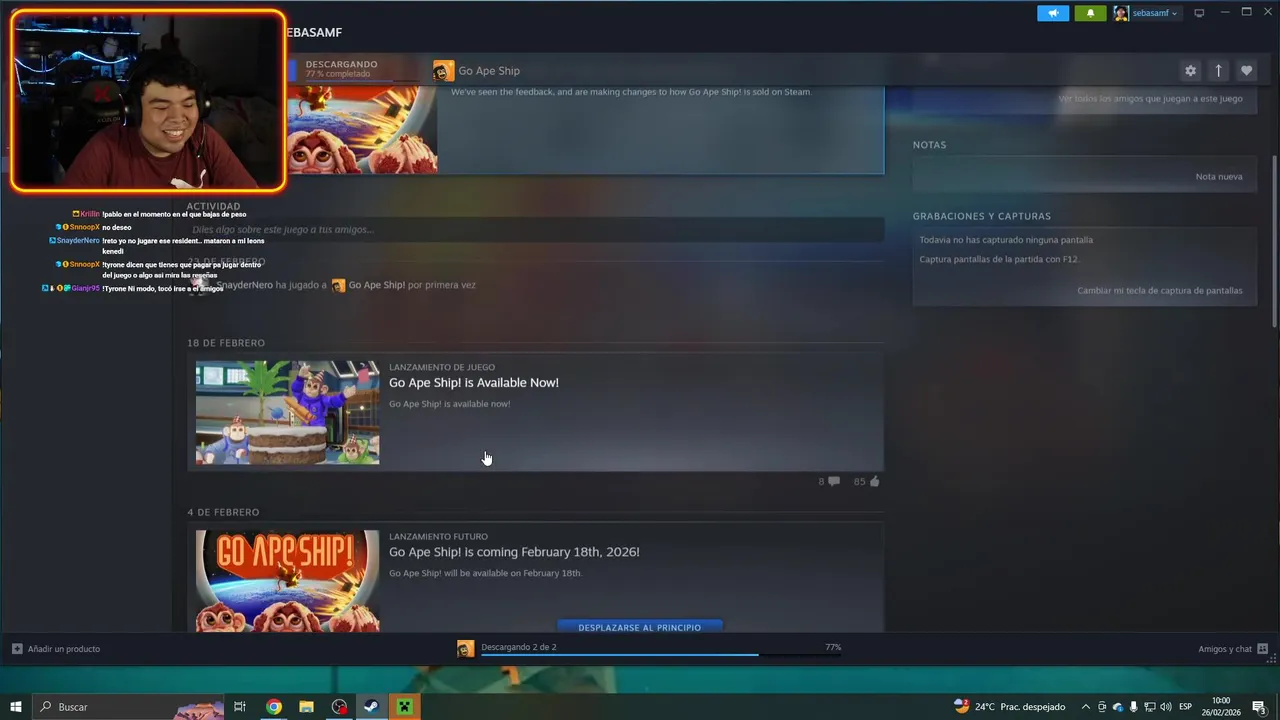Click the Buscar taskbar search box
This screenshot has width=1280, height=720.
[x=128, y=707]
